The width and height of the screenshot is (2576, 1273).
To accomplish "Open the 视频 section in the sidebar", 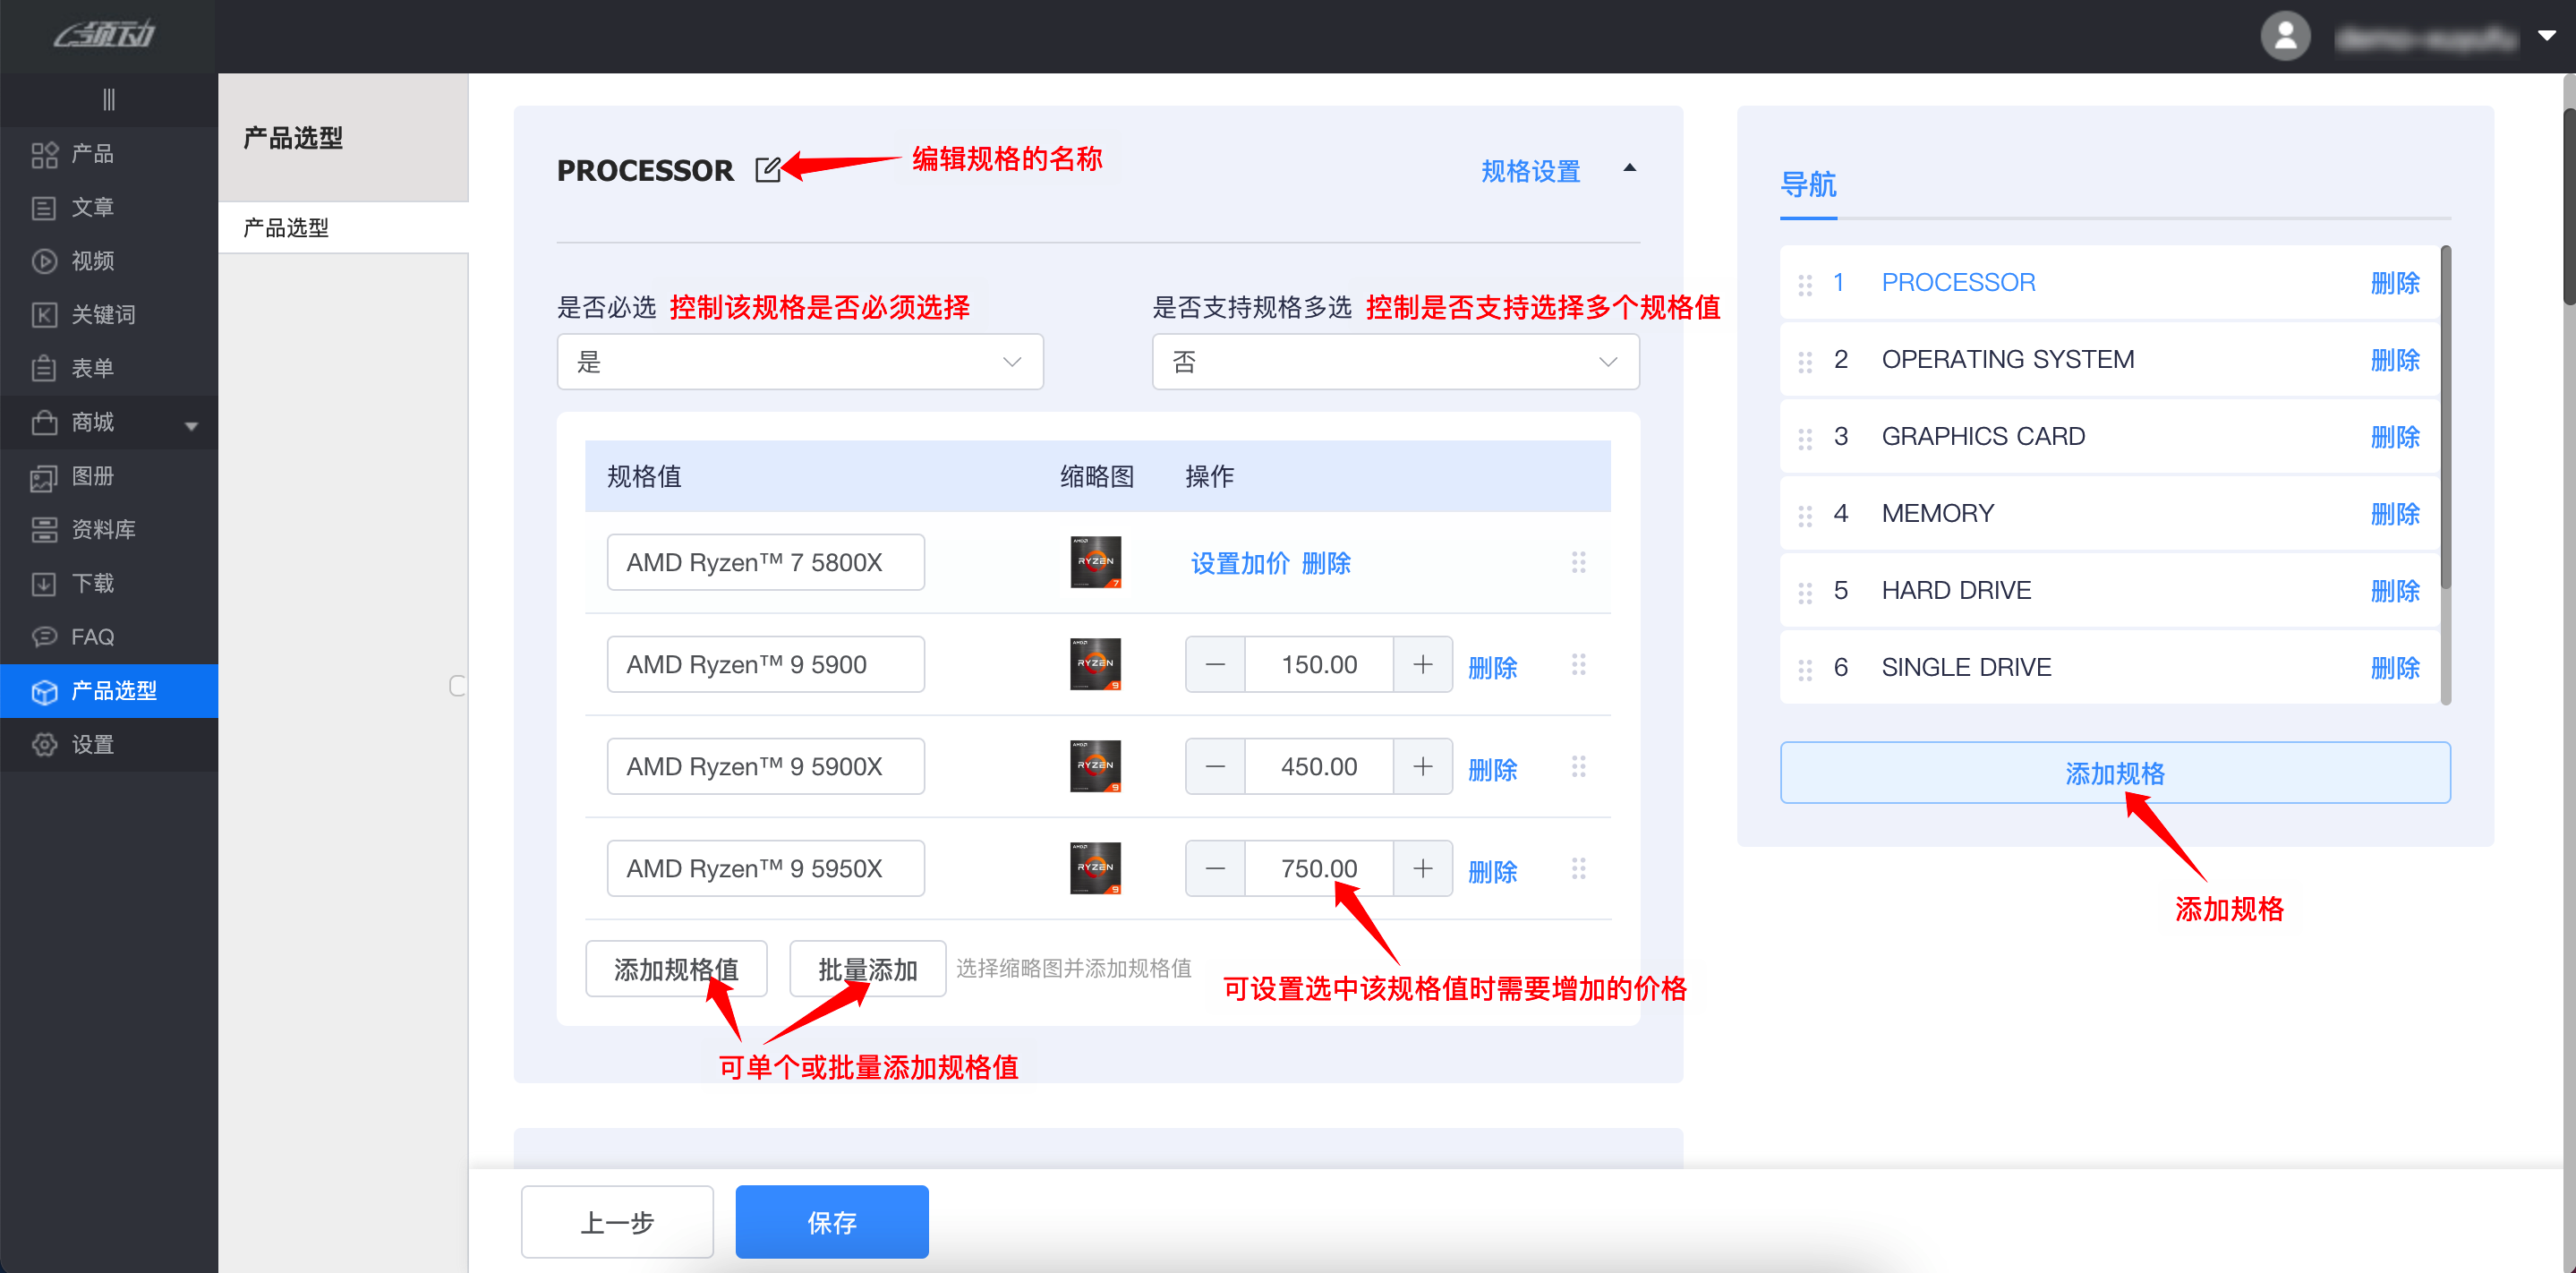I will [92, 260].
